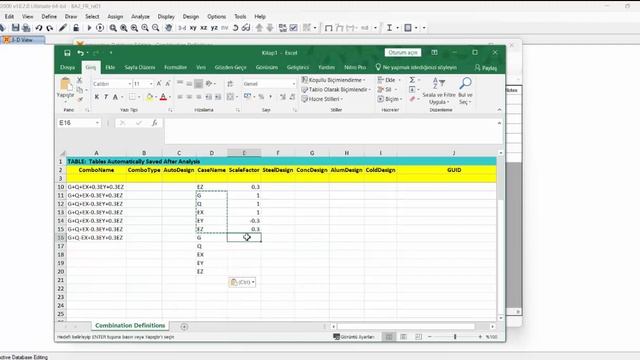Click the SAP2000 lock model icon

point(76,28)
